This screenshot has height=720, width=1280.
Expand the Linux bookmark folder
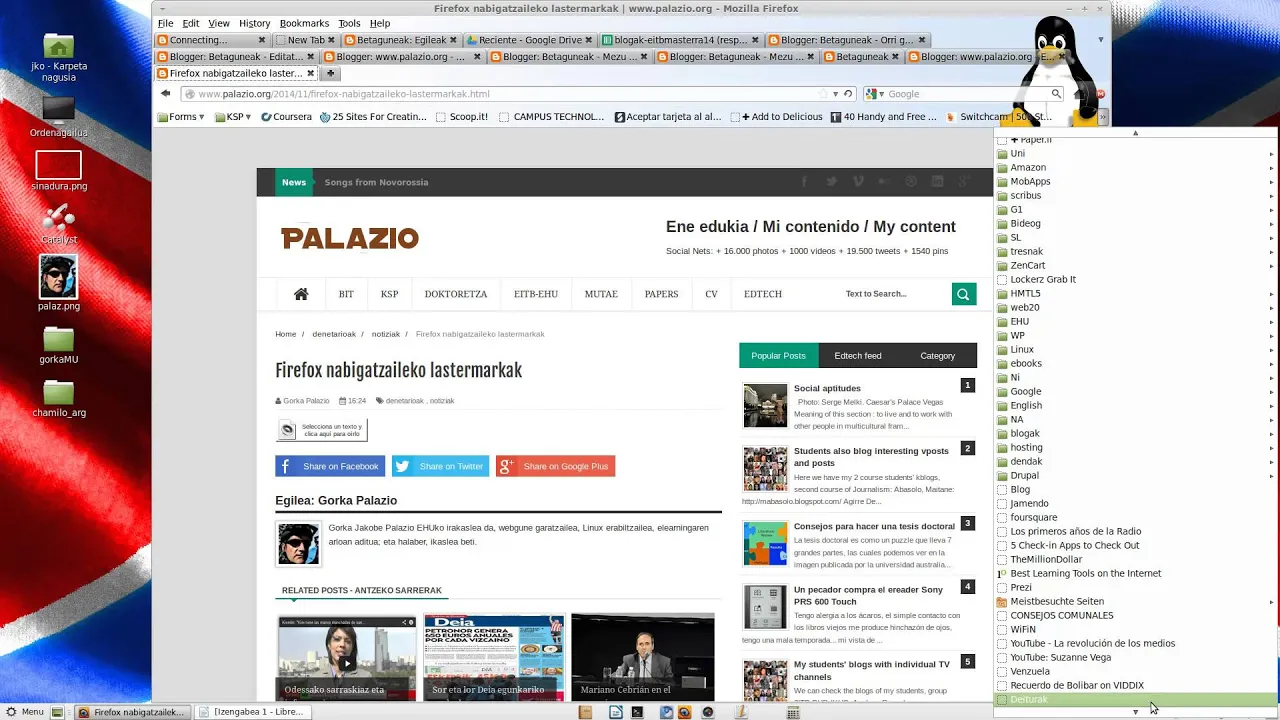(1134, 350)
